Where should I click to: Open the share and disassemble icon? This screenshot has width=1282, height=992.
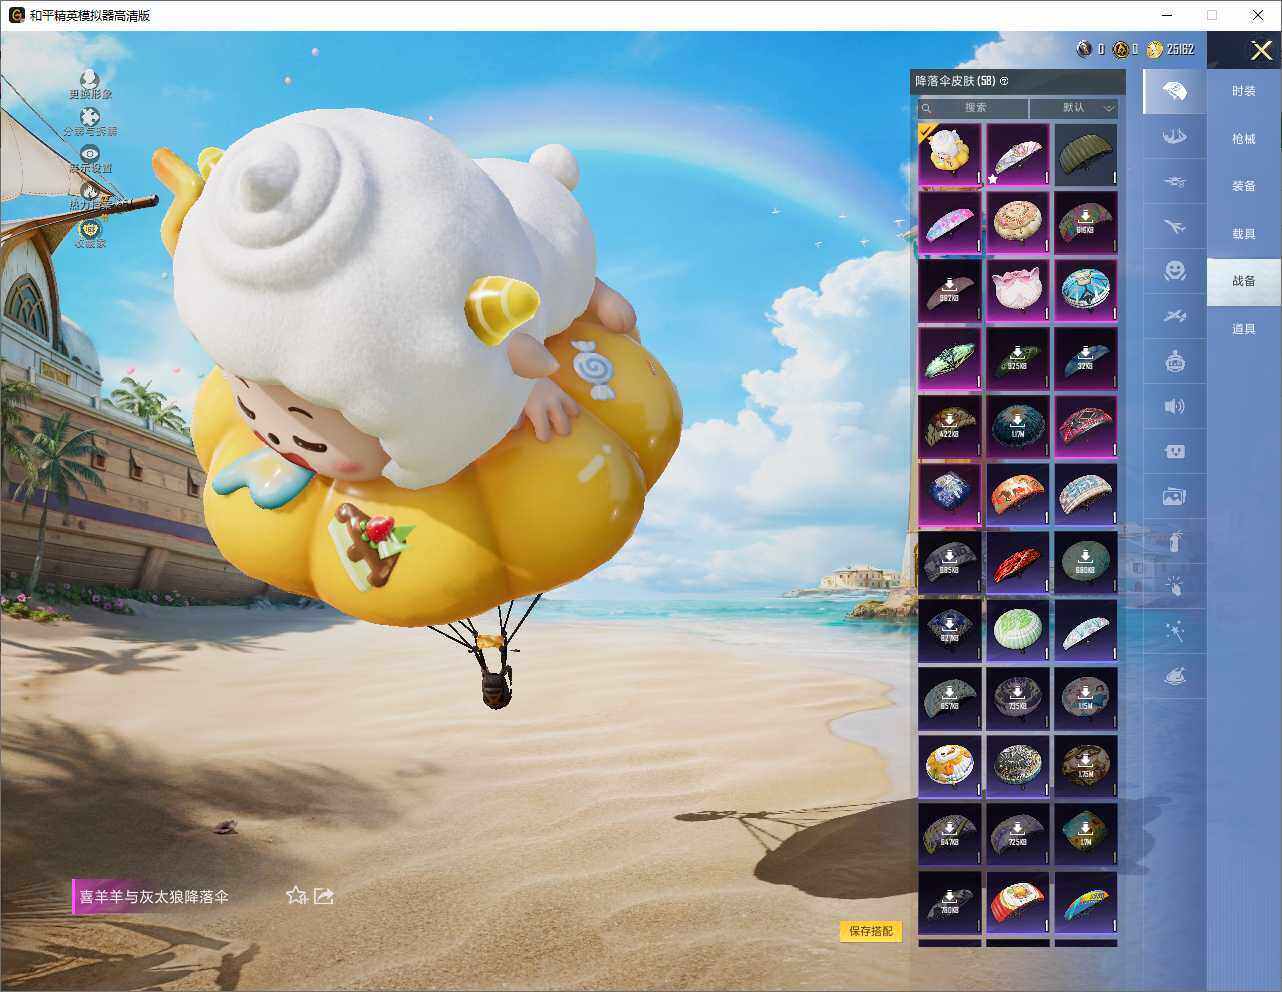coord(90,117)
